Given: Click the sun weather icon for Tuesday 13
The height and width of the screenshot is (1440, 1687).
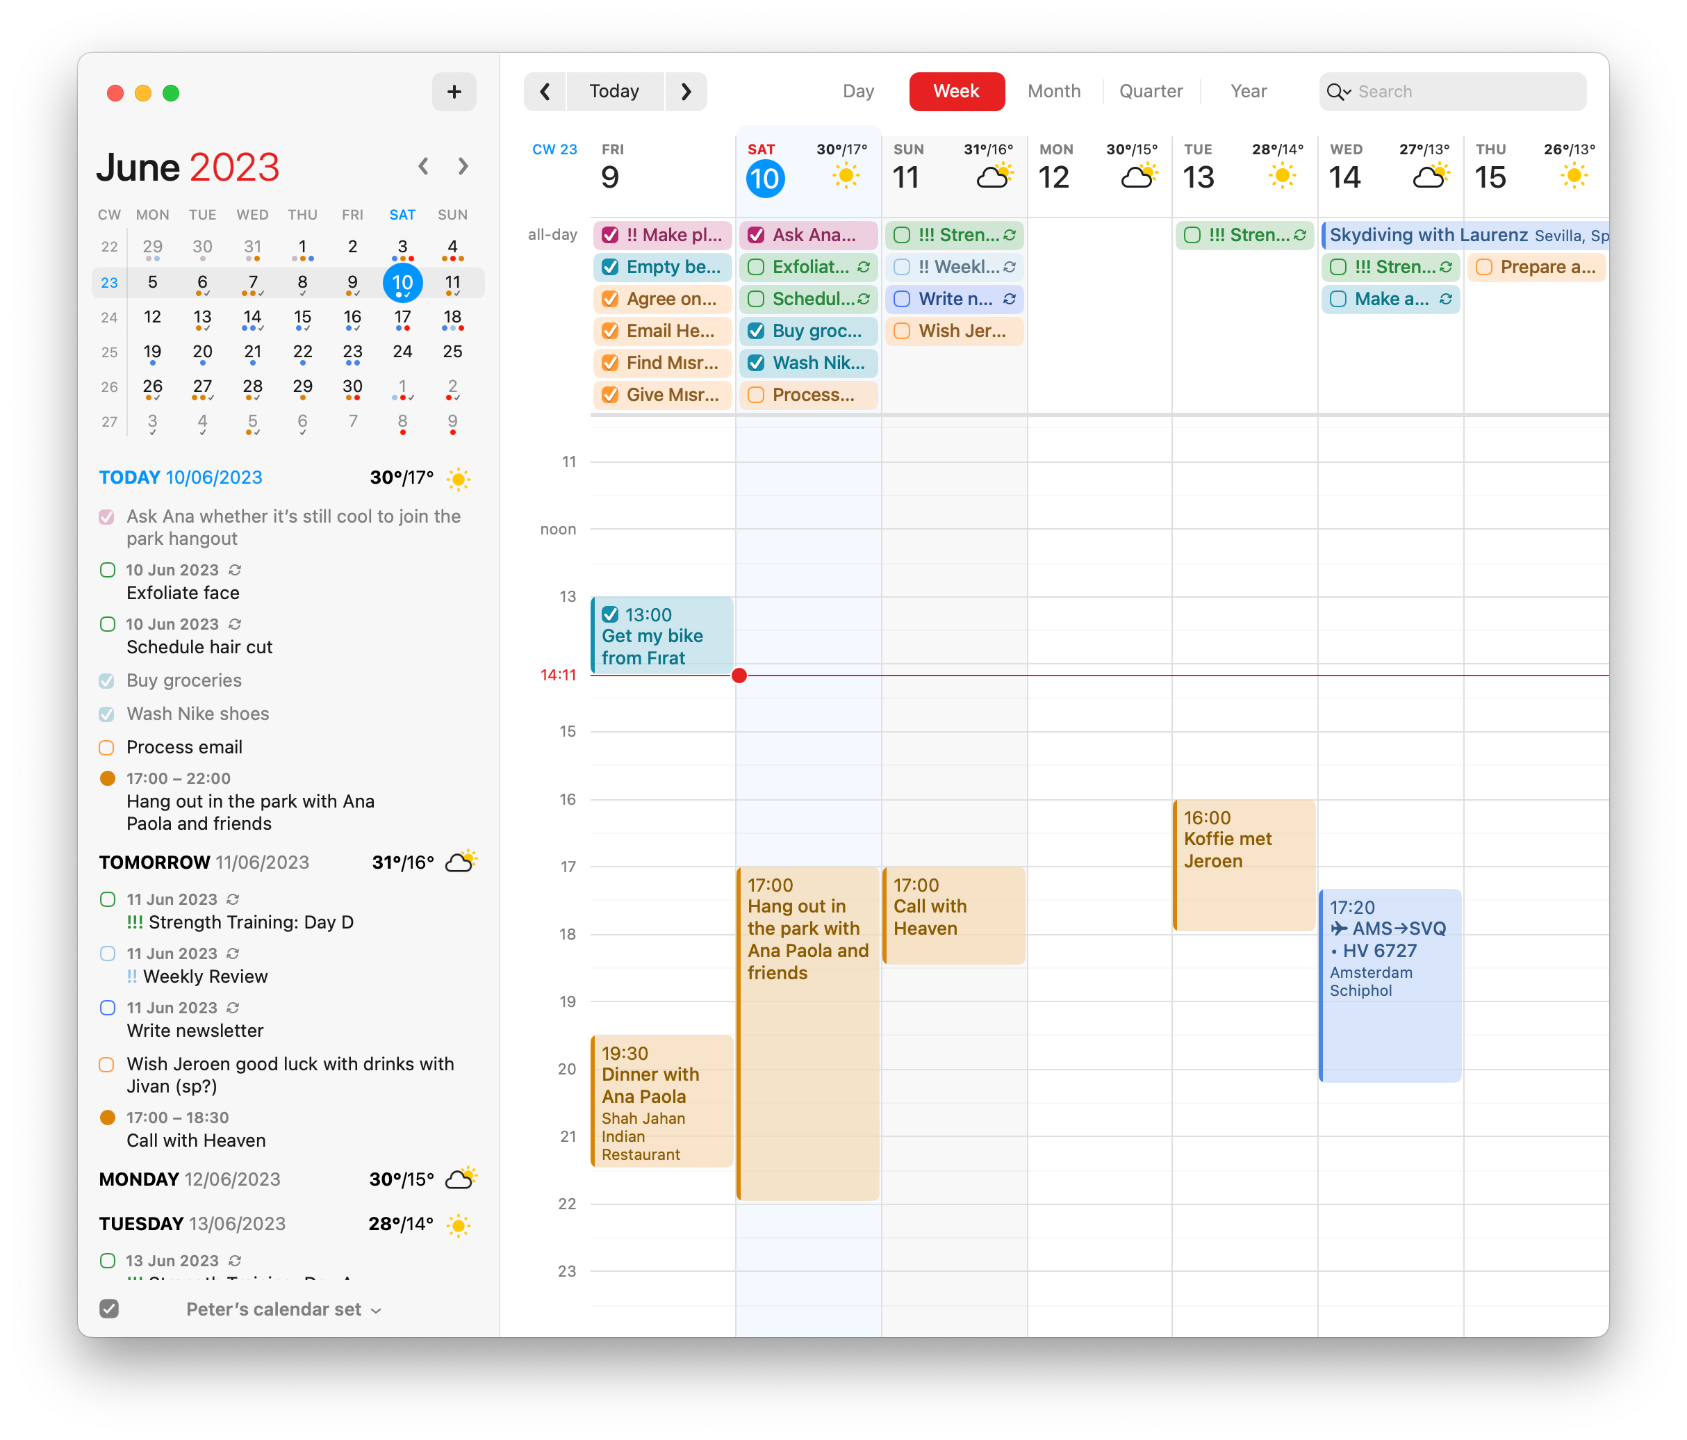Looking at the screenshot, I should click(1282, 177).
